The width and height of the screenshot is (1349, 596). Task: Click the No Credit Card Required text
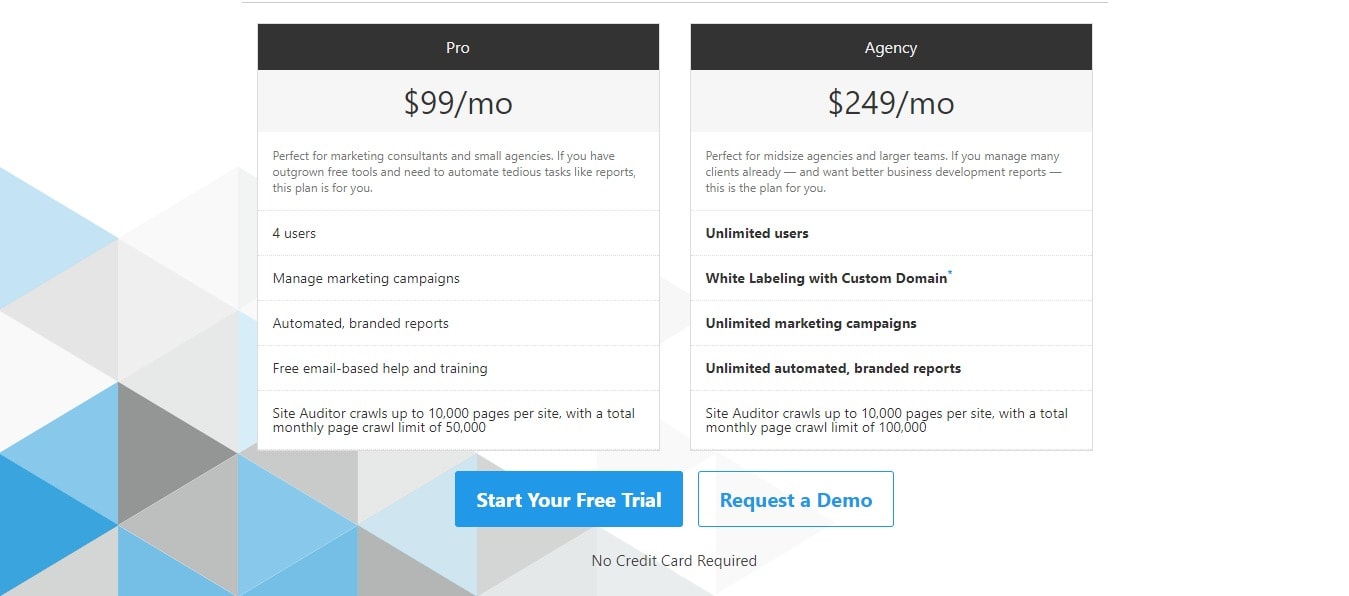tap(674, 560)
